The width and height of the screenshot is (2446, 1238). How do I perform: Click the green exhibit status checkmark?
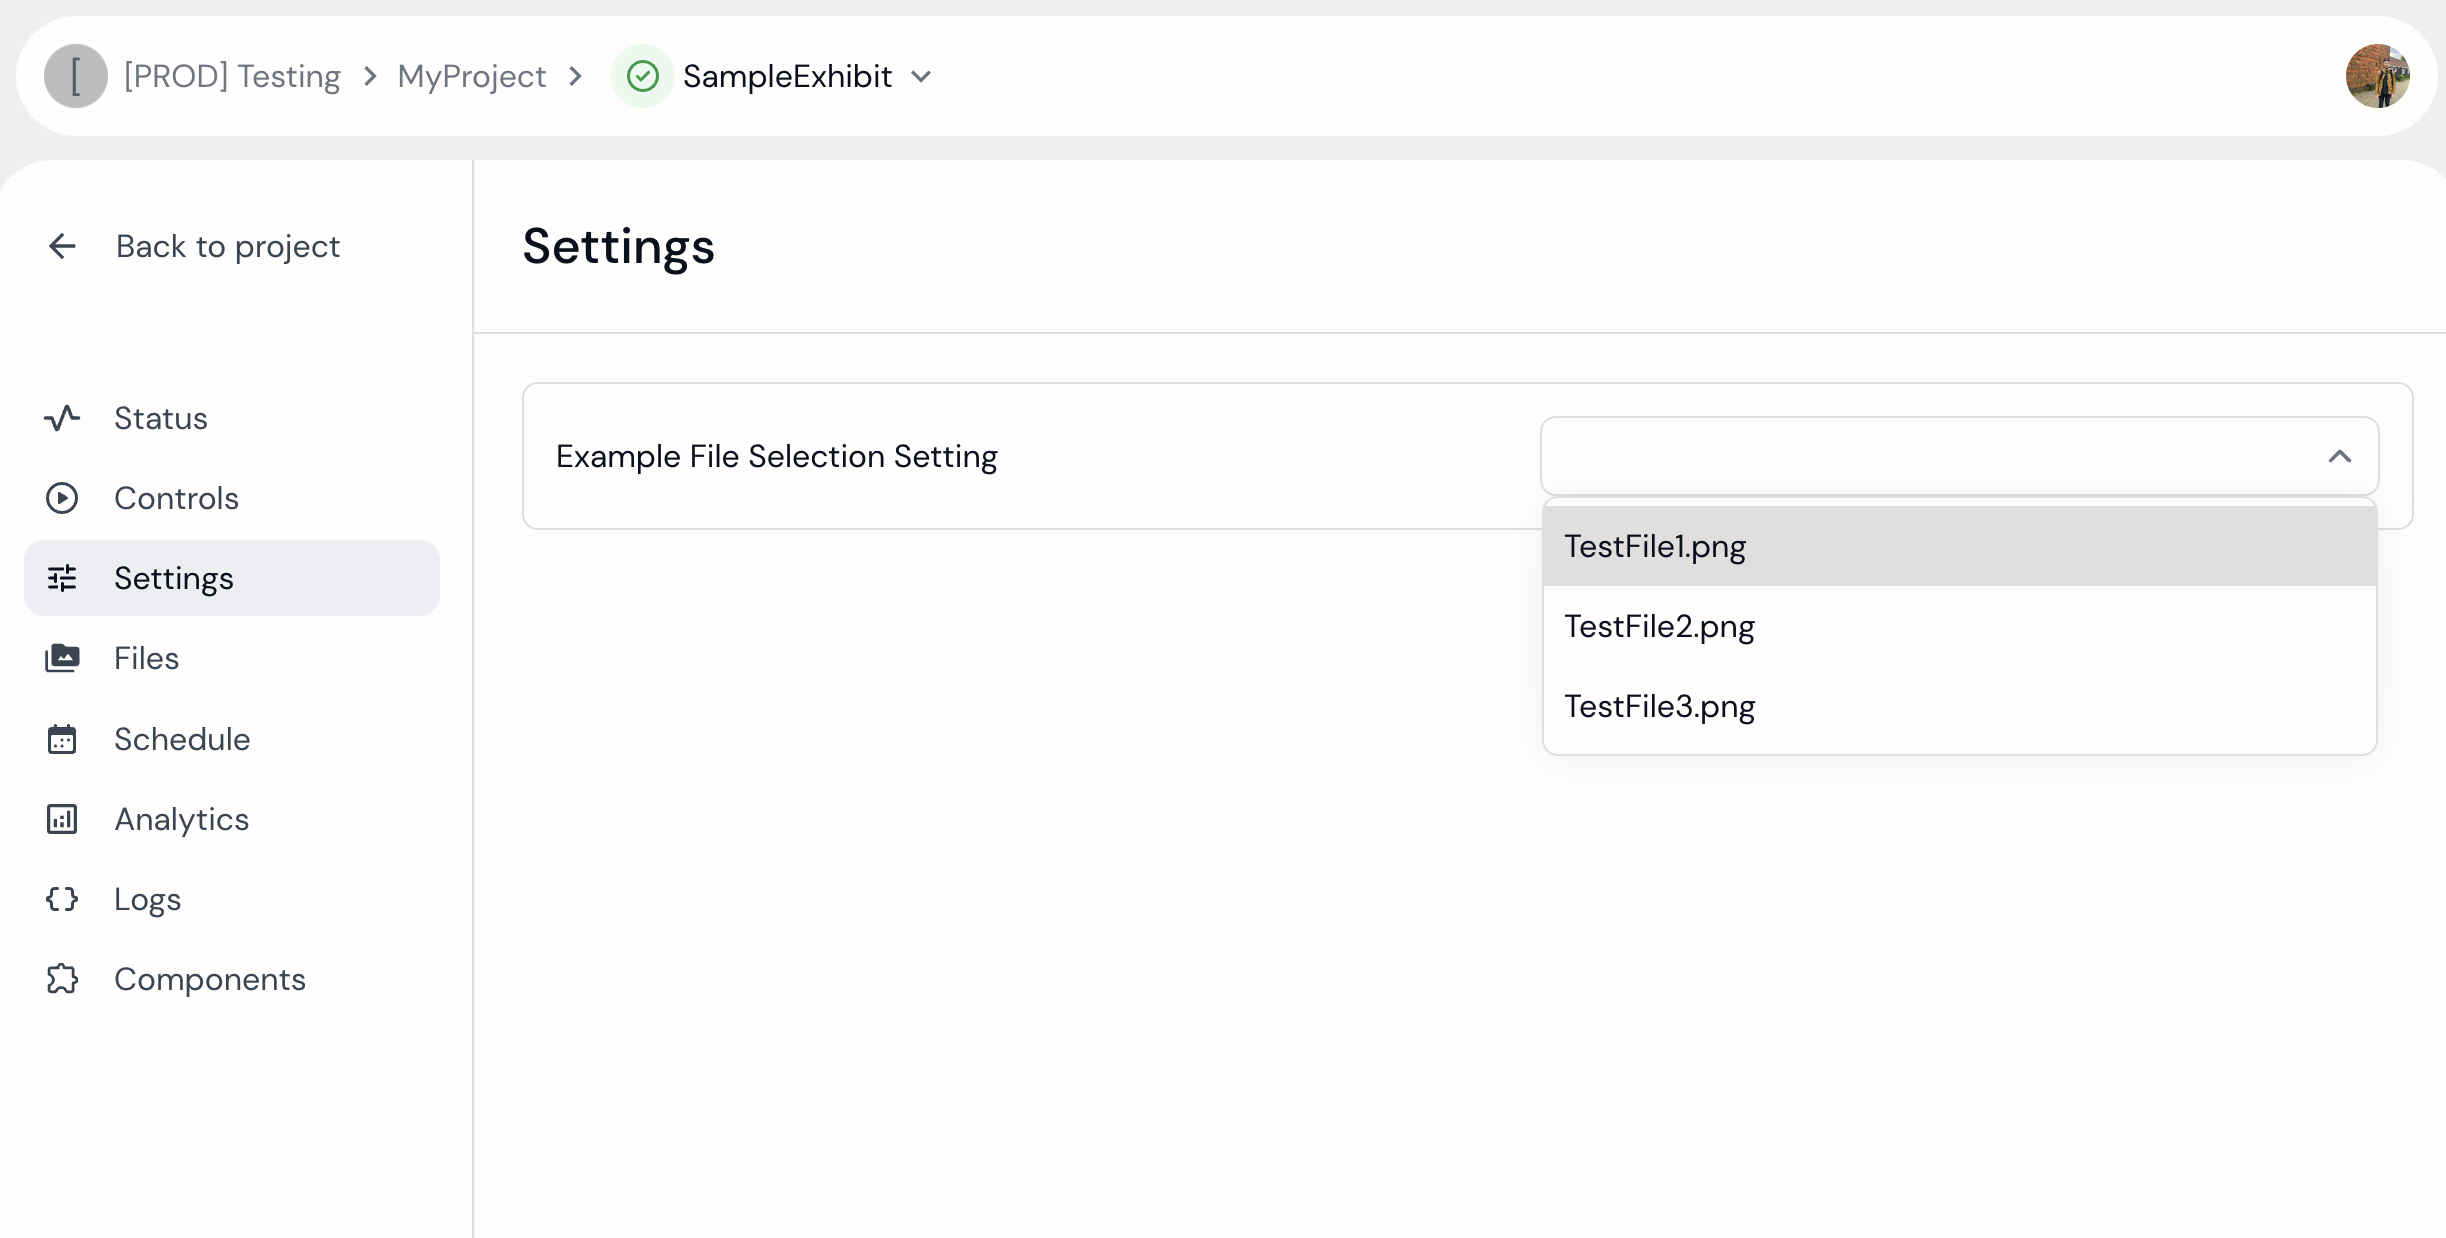(x=643, y=76)
